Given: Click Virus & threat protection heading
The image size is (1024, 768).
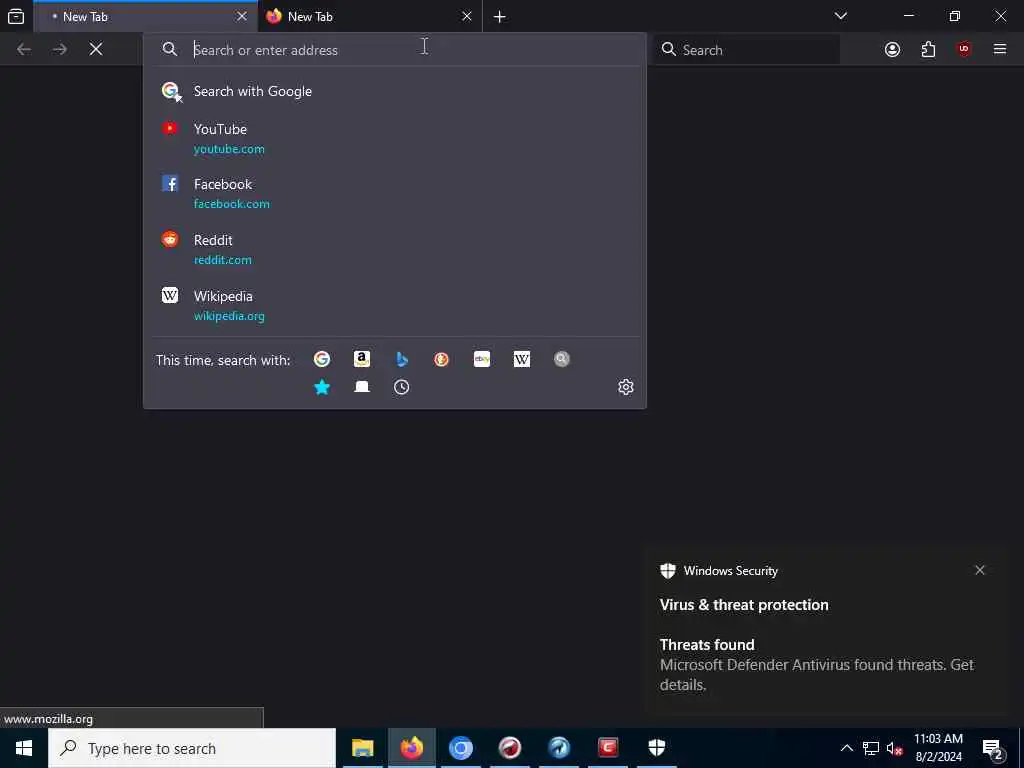Looking at the screenshot, I should [x=744, y=605].
